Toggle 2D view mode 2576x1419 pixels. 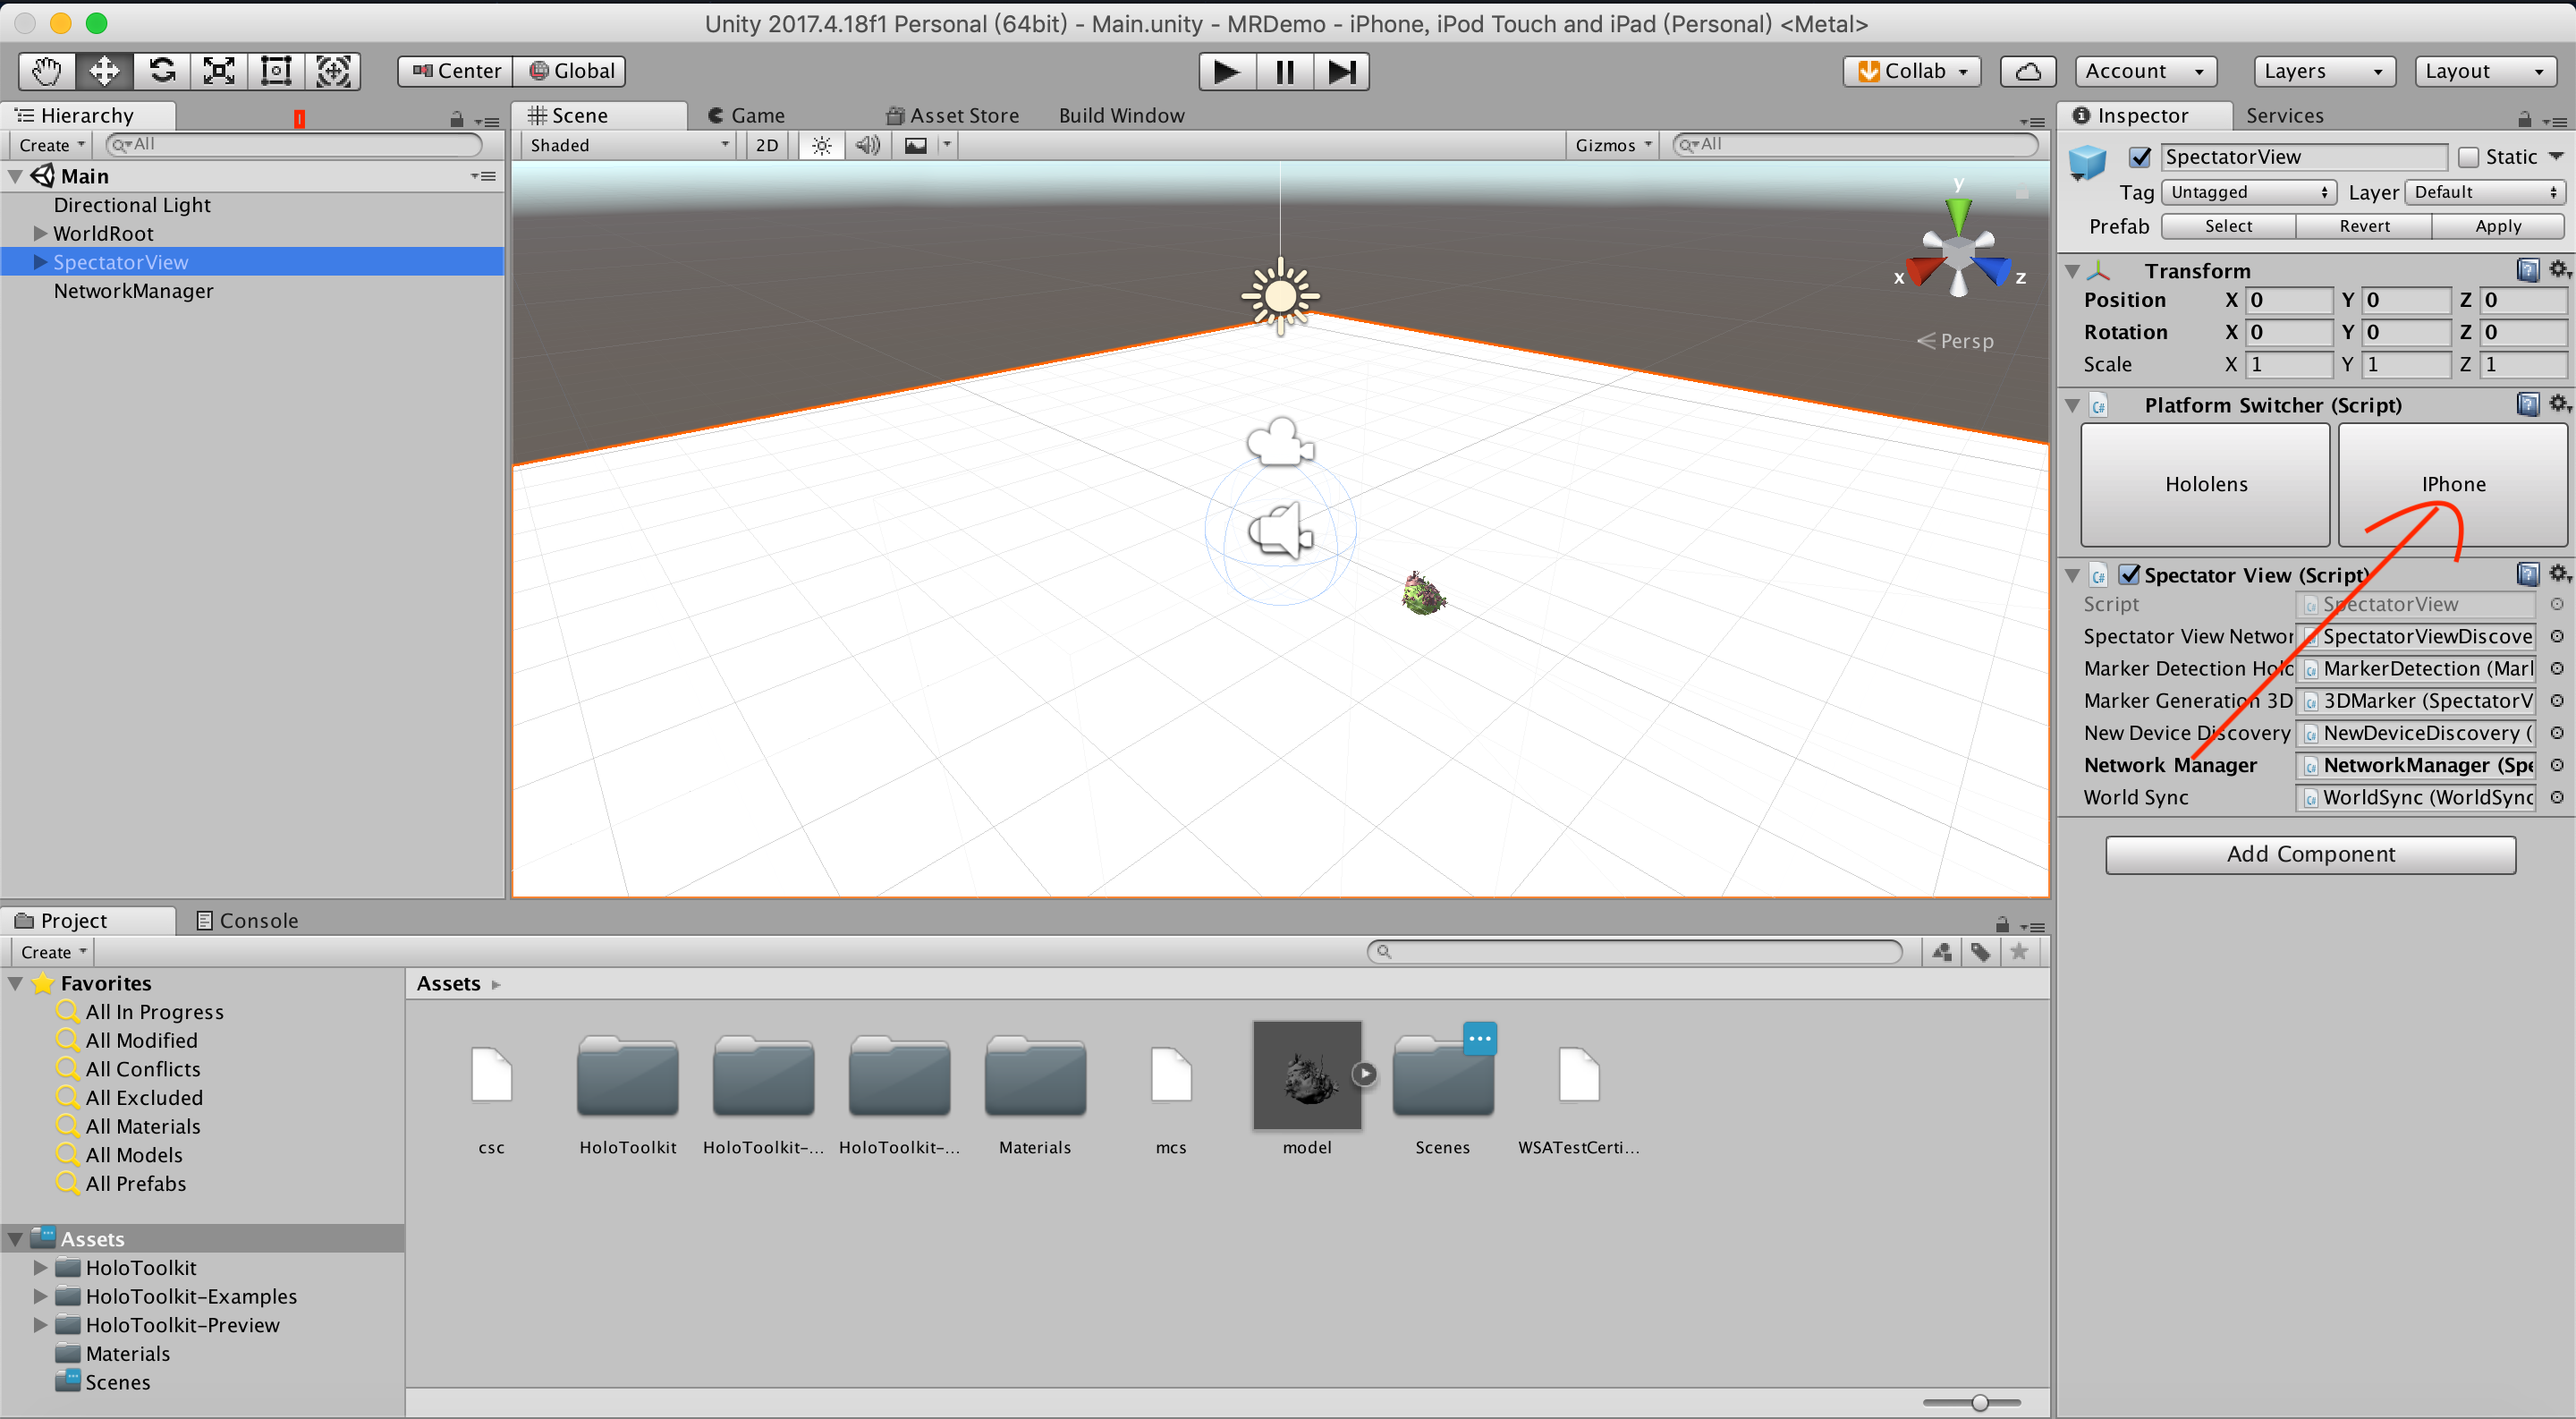[767, 145]
